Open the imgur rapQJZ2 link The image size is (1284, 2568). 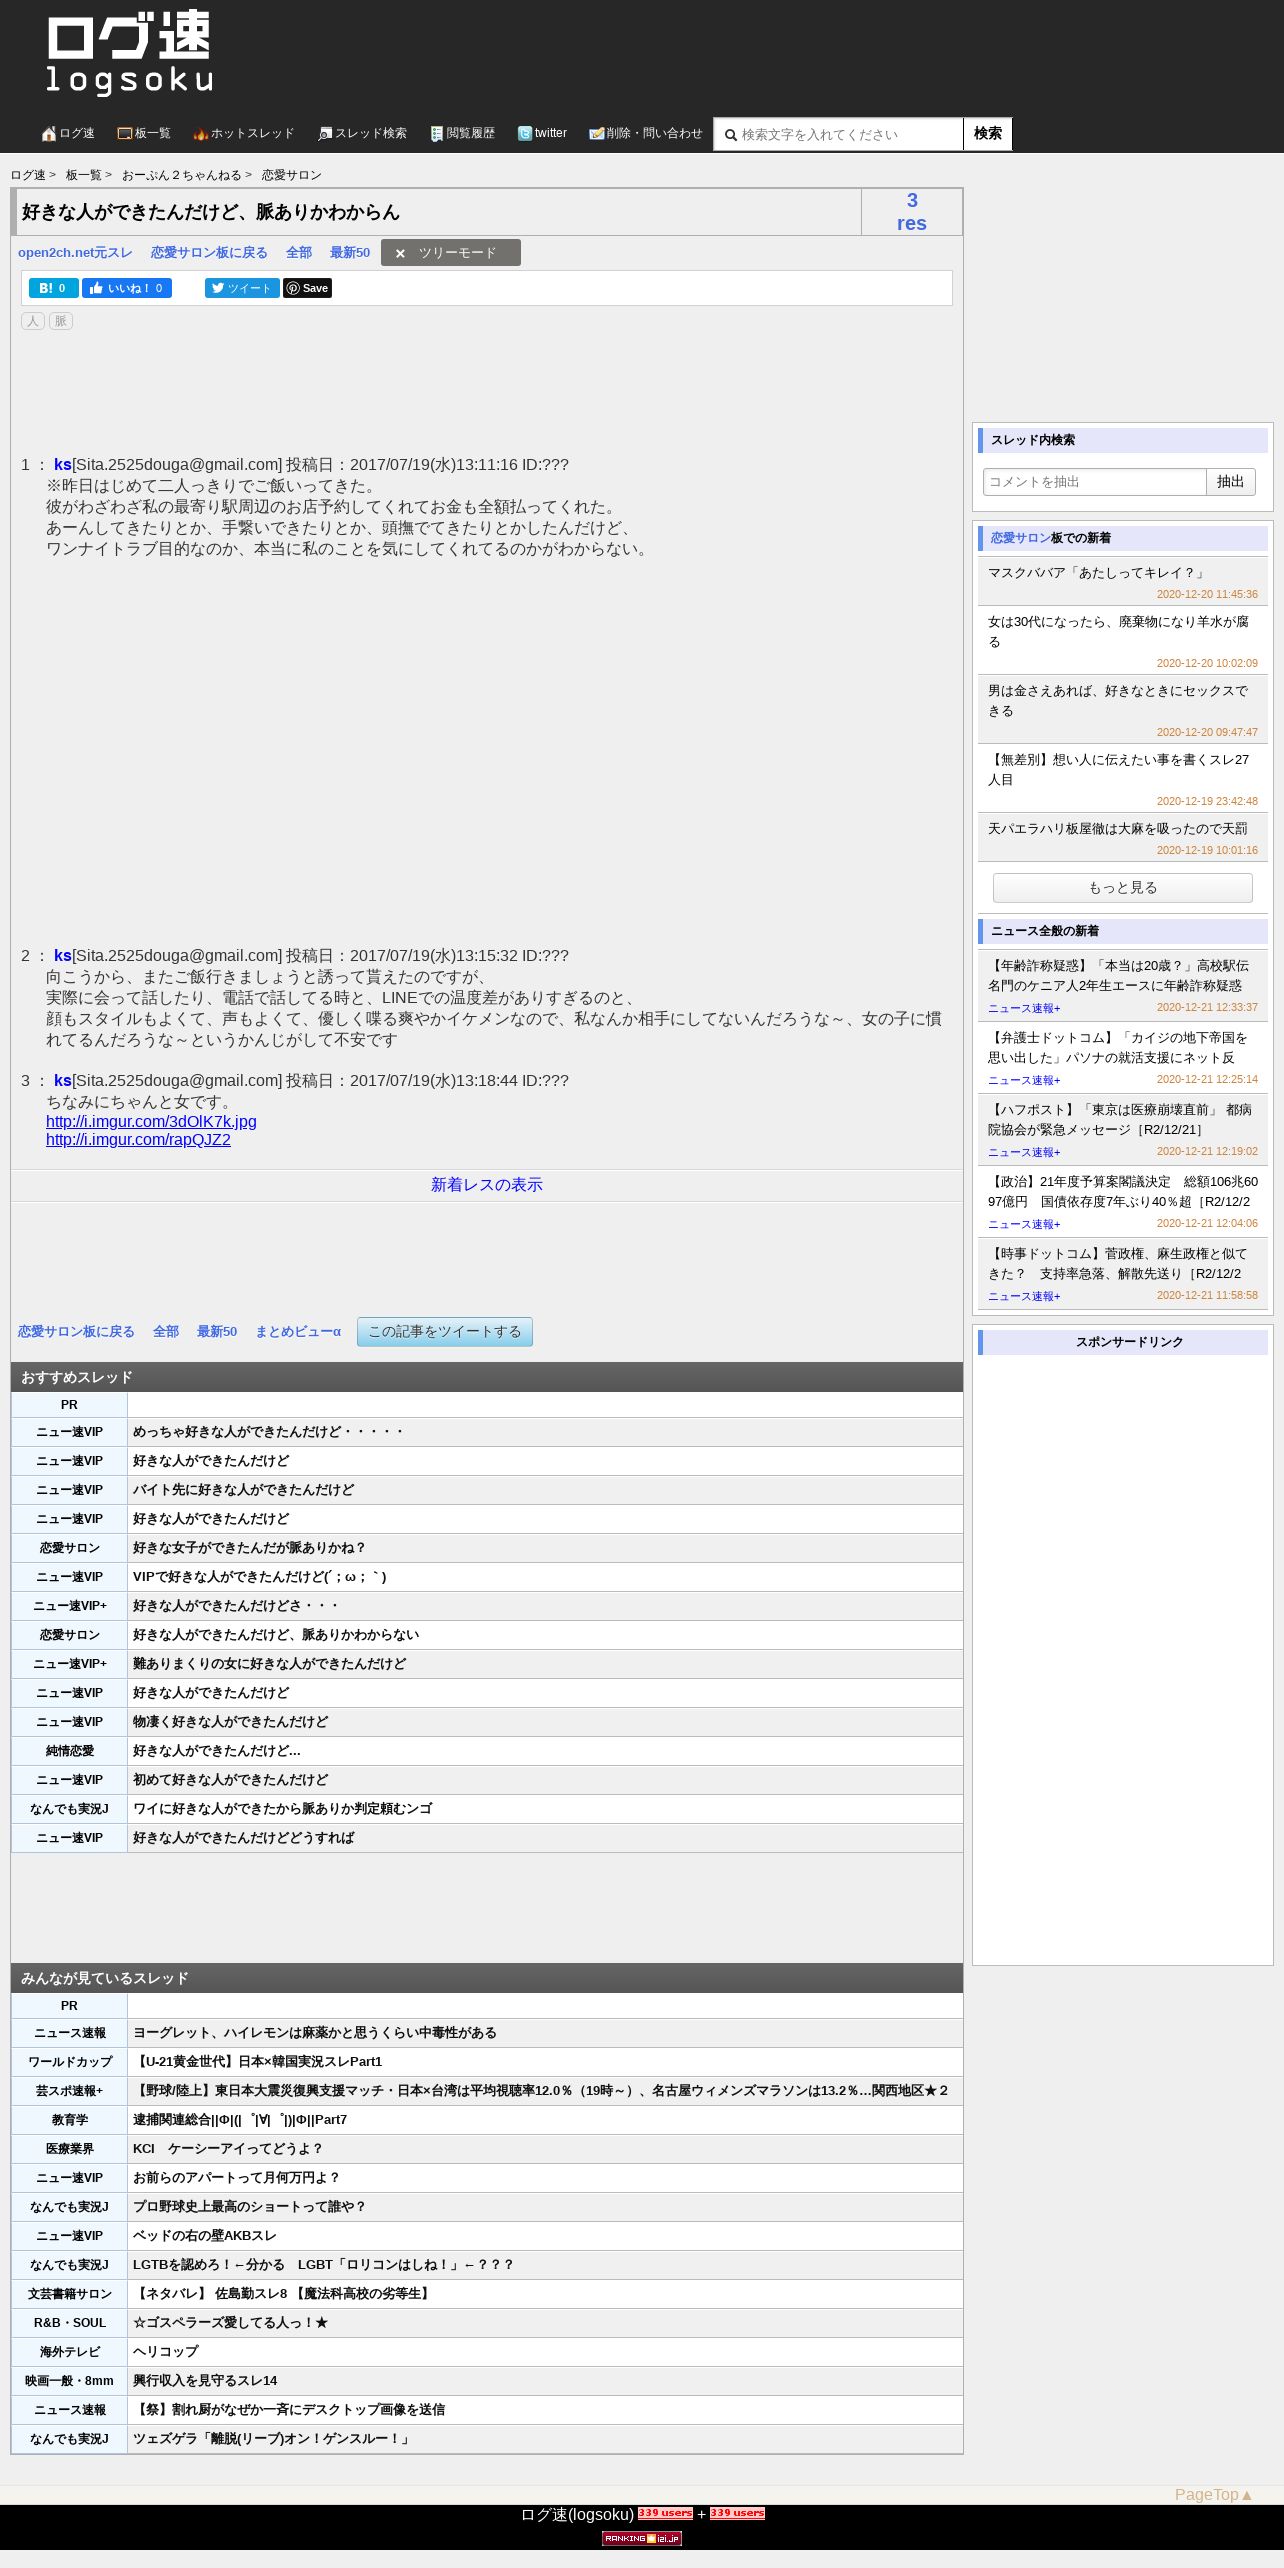coord(138,1140)
